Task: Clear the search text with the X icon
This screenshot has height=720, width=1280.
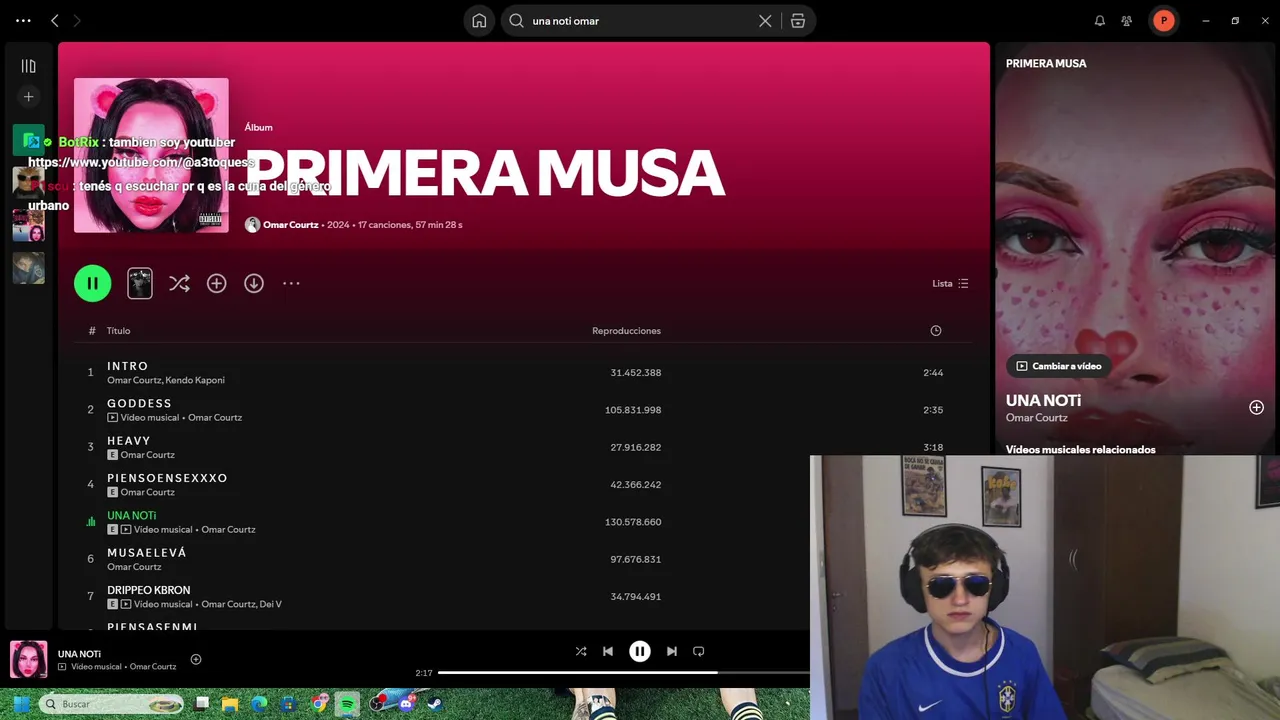Action: (765, 21)
